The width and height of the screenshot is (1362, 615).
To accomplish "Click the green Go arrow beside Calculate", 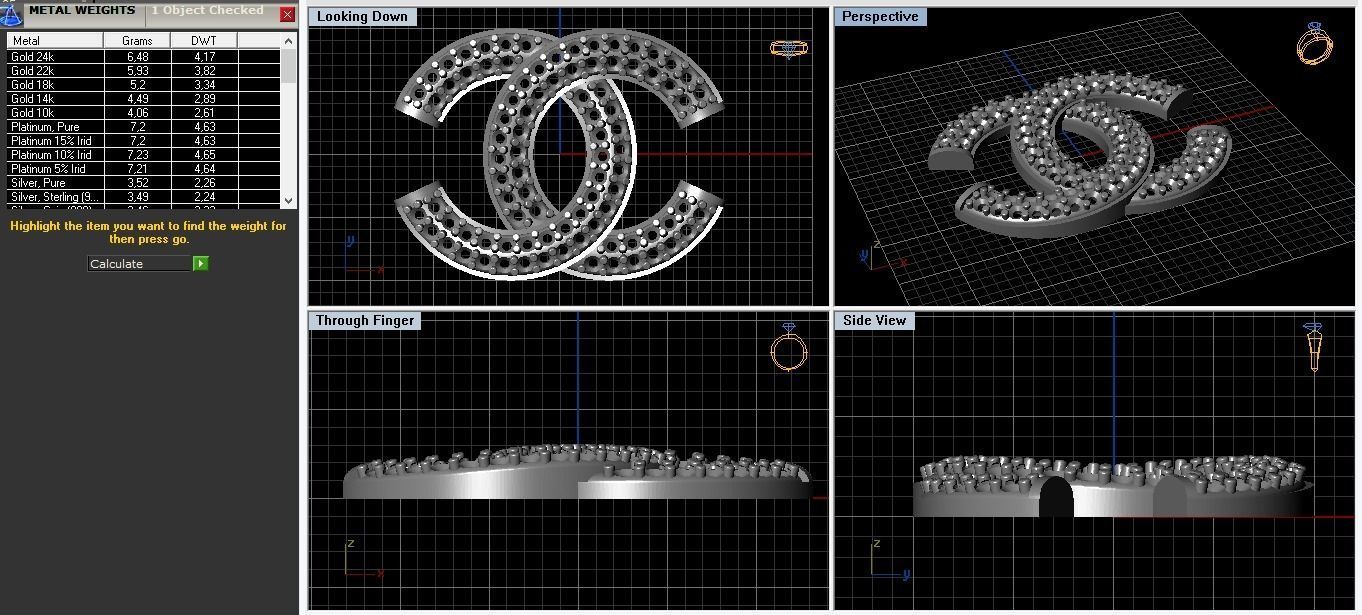I will (x=201, y=264).
